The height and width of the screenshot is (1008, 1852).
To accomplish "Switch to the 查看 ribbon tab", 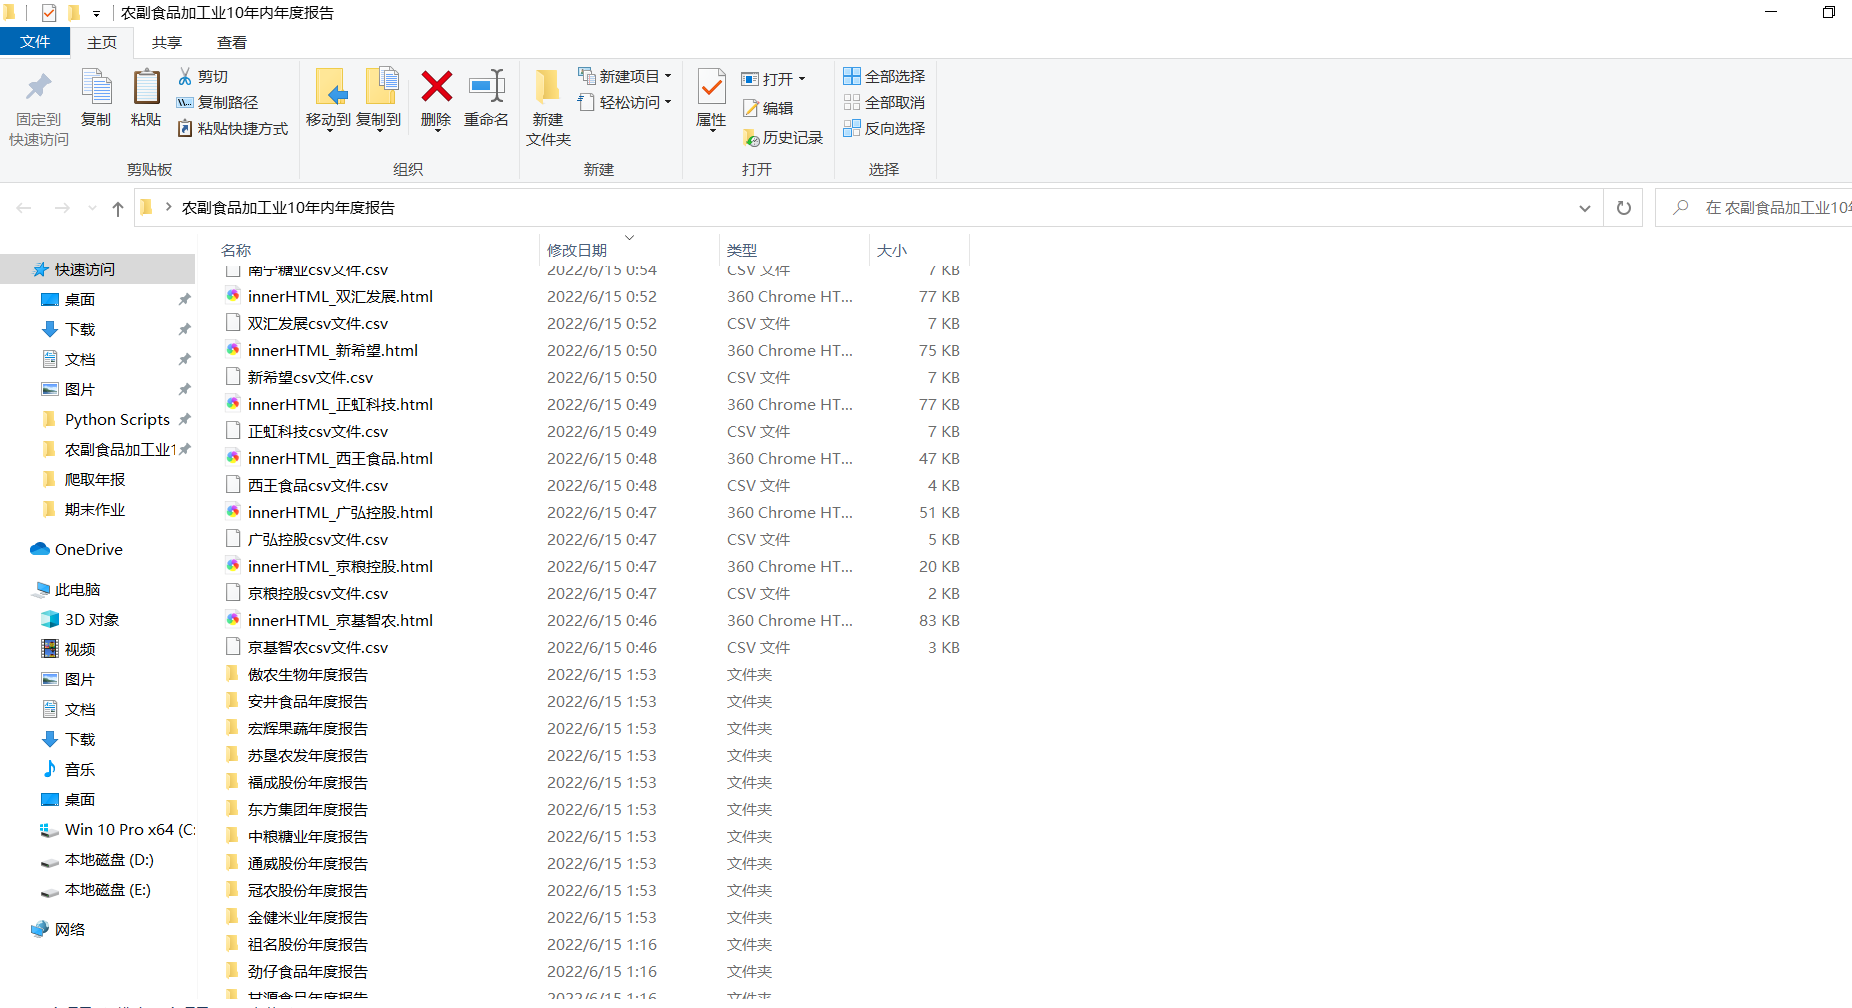I will [x=232, y=42].
